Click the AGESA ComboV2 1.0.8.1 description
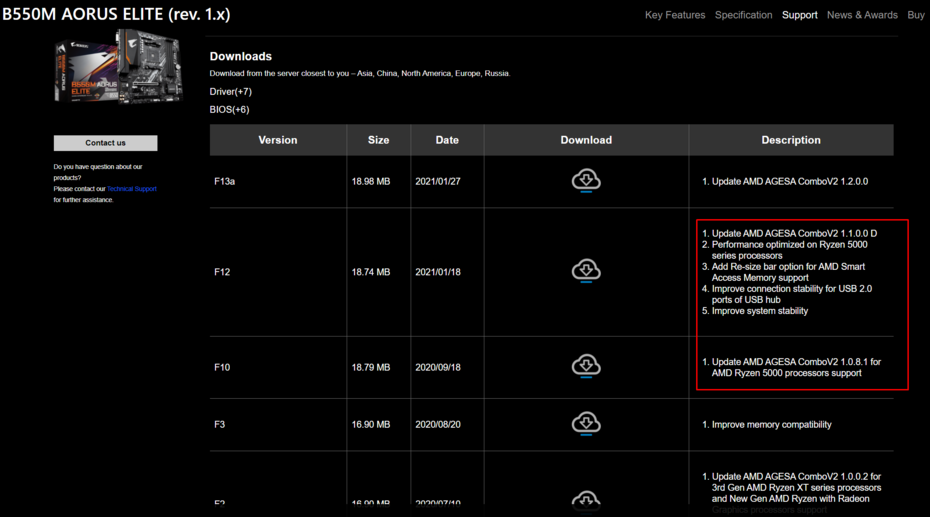The image size is (930, 517). pyautogui.click(x=792, y=367)
